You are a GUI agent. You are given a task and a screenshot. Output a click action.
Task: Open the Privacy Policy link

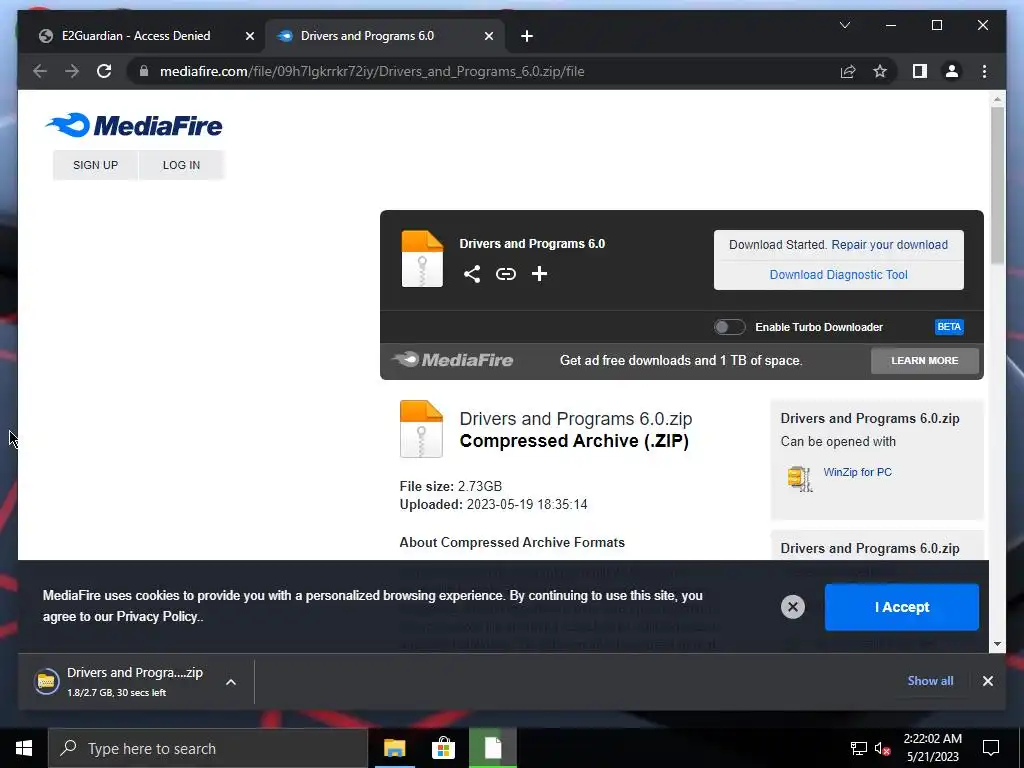(x=157, y=616)
